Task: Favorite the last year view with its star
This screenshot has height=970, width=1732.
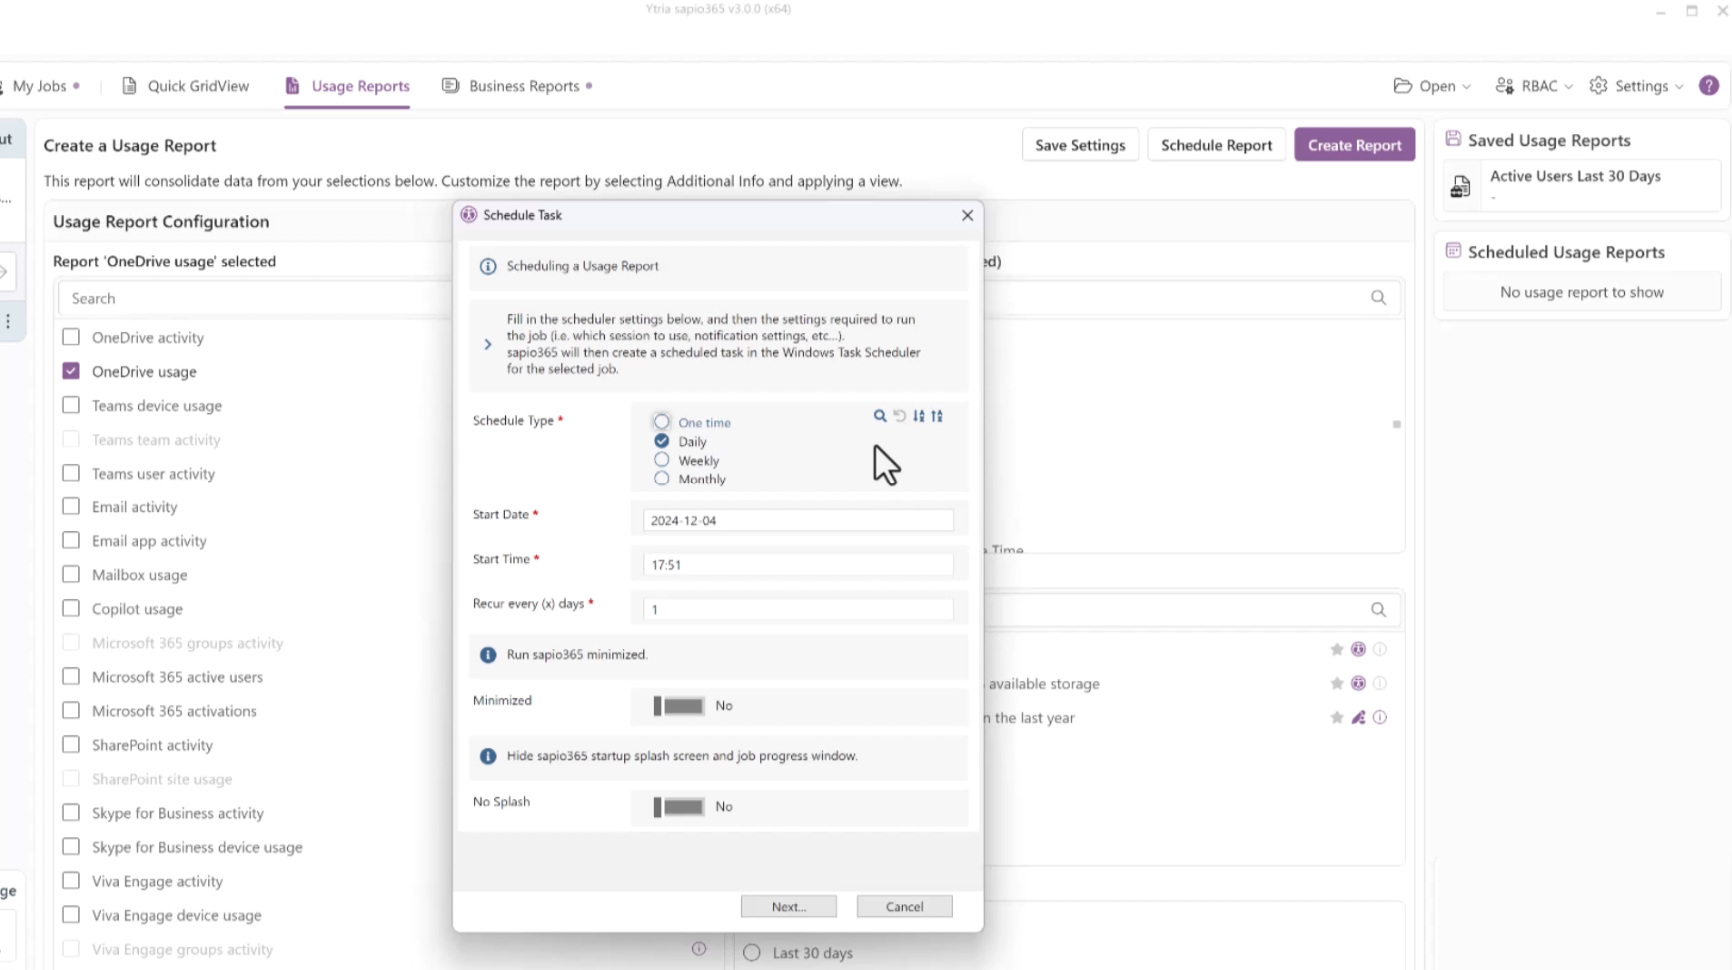Action: [1337, 718]
